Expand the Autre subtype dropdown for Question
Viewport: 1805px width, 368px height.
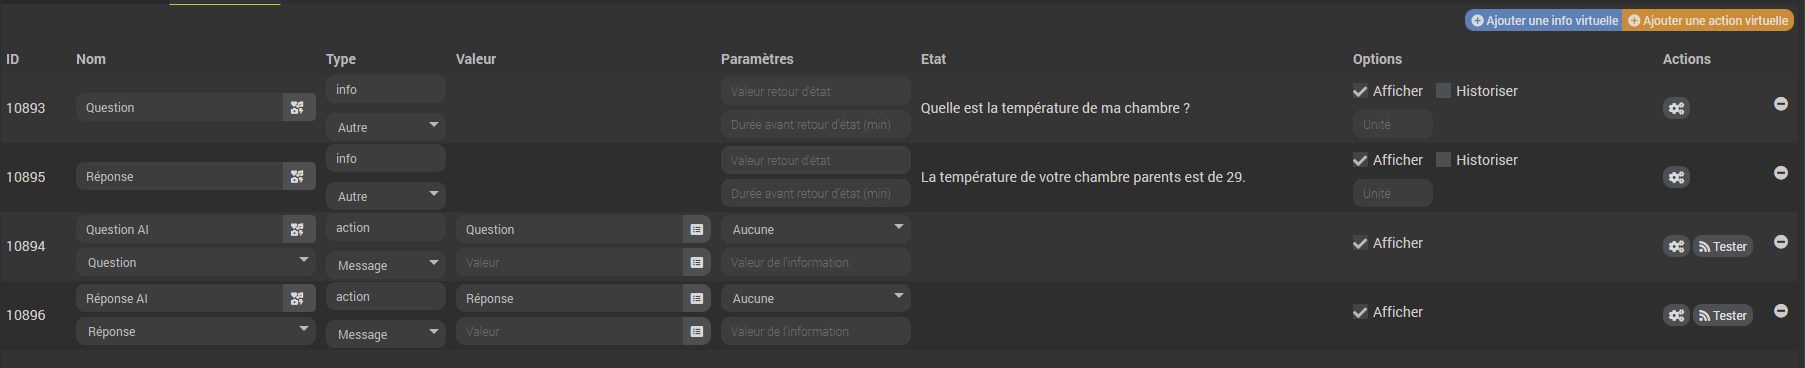point(386,127)
